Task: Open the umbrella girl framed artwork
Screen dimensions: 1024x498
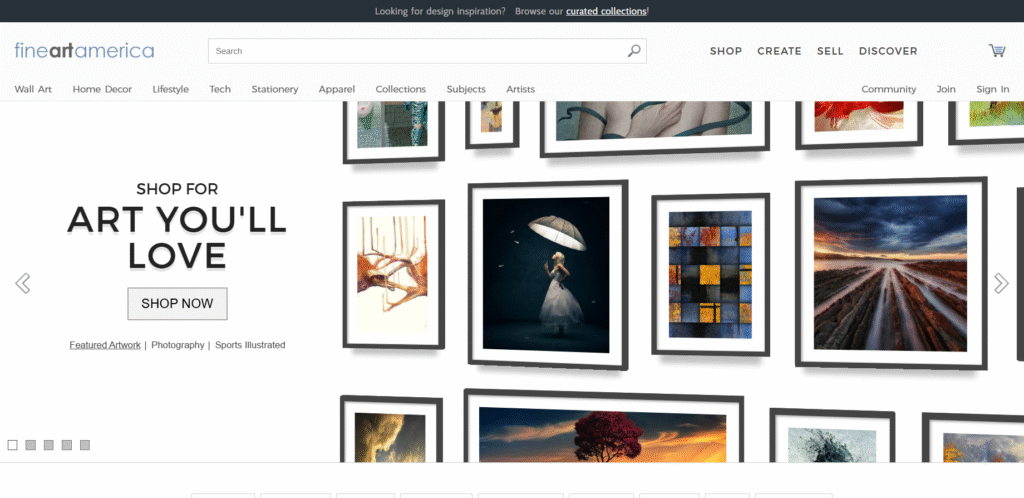Action: (x=547, y=273)
